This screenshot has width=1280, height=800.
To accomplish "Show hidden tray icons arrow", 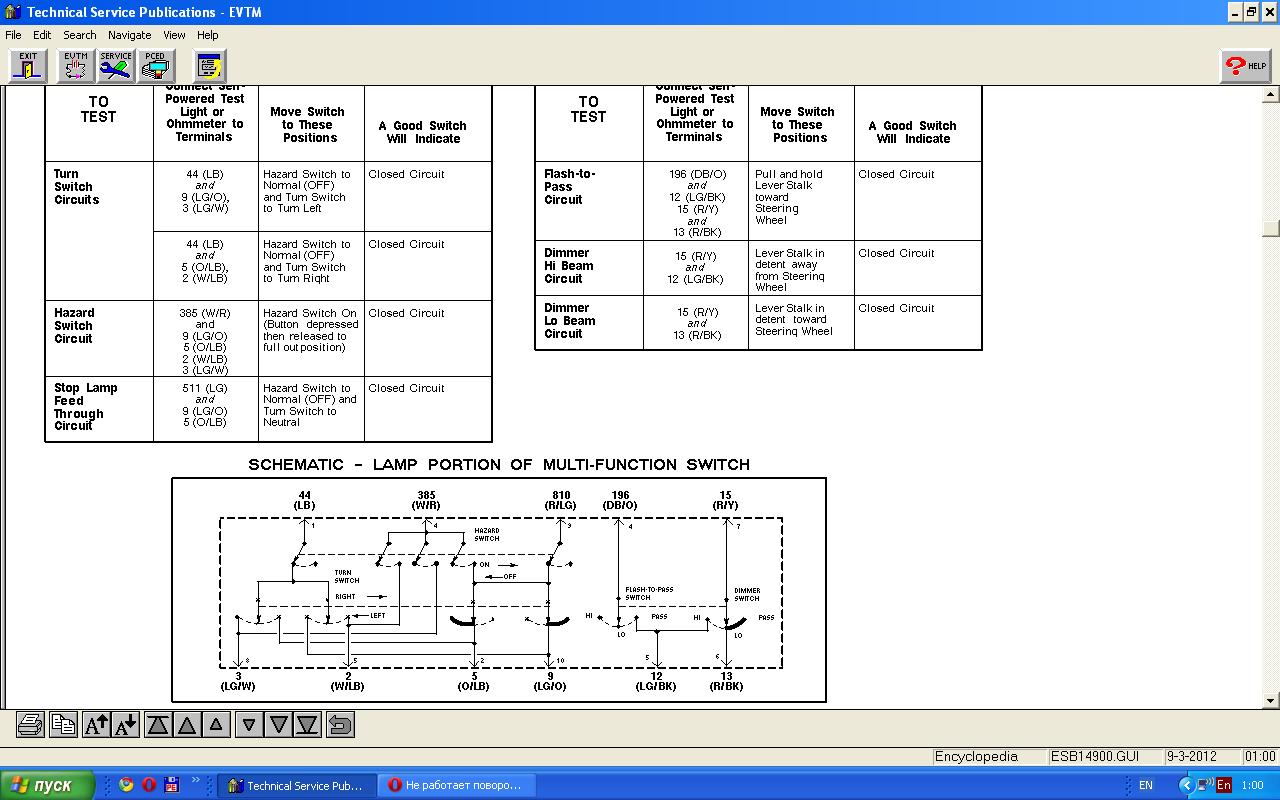I will pyautogui.click(x=1186, y=785).
